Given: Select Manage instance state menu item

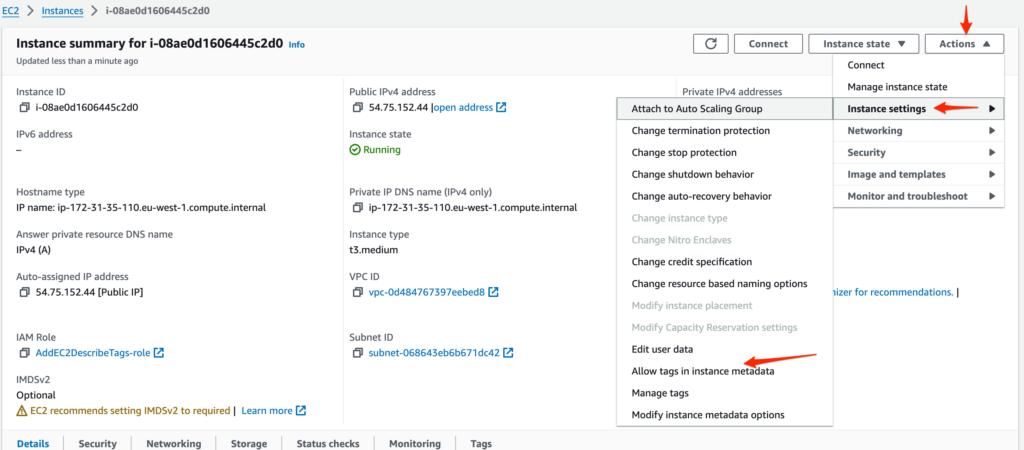Looking at the screenshot, I should [919, 87].
